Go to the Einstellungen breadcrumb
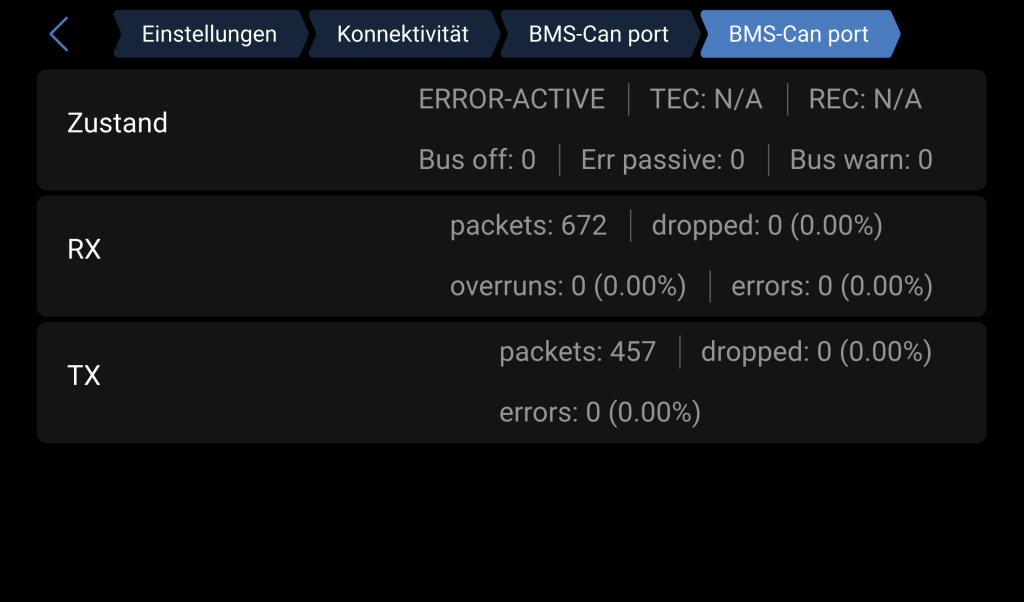1024x602 pixels. point(209,34)
